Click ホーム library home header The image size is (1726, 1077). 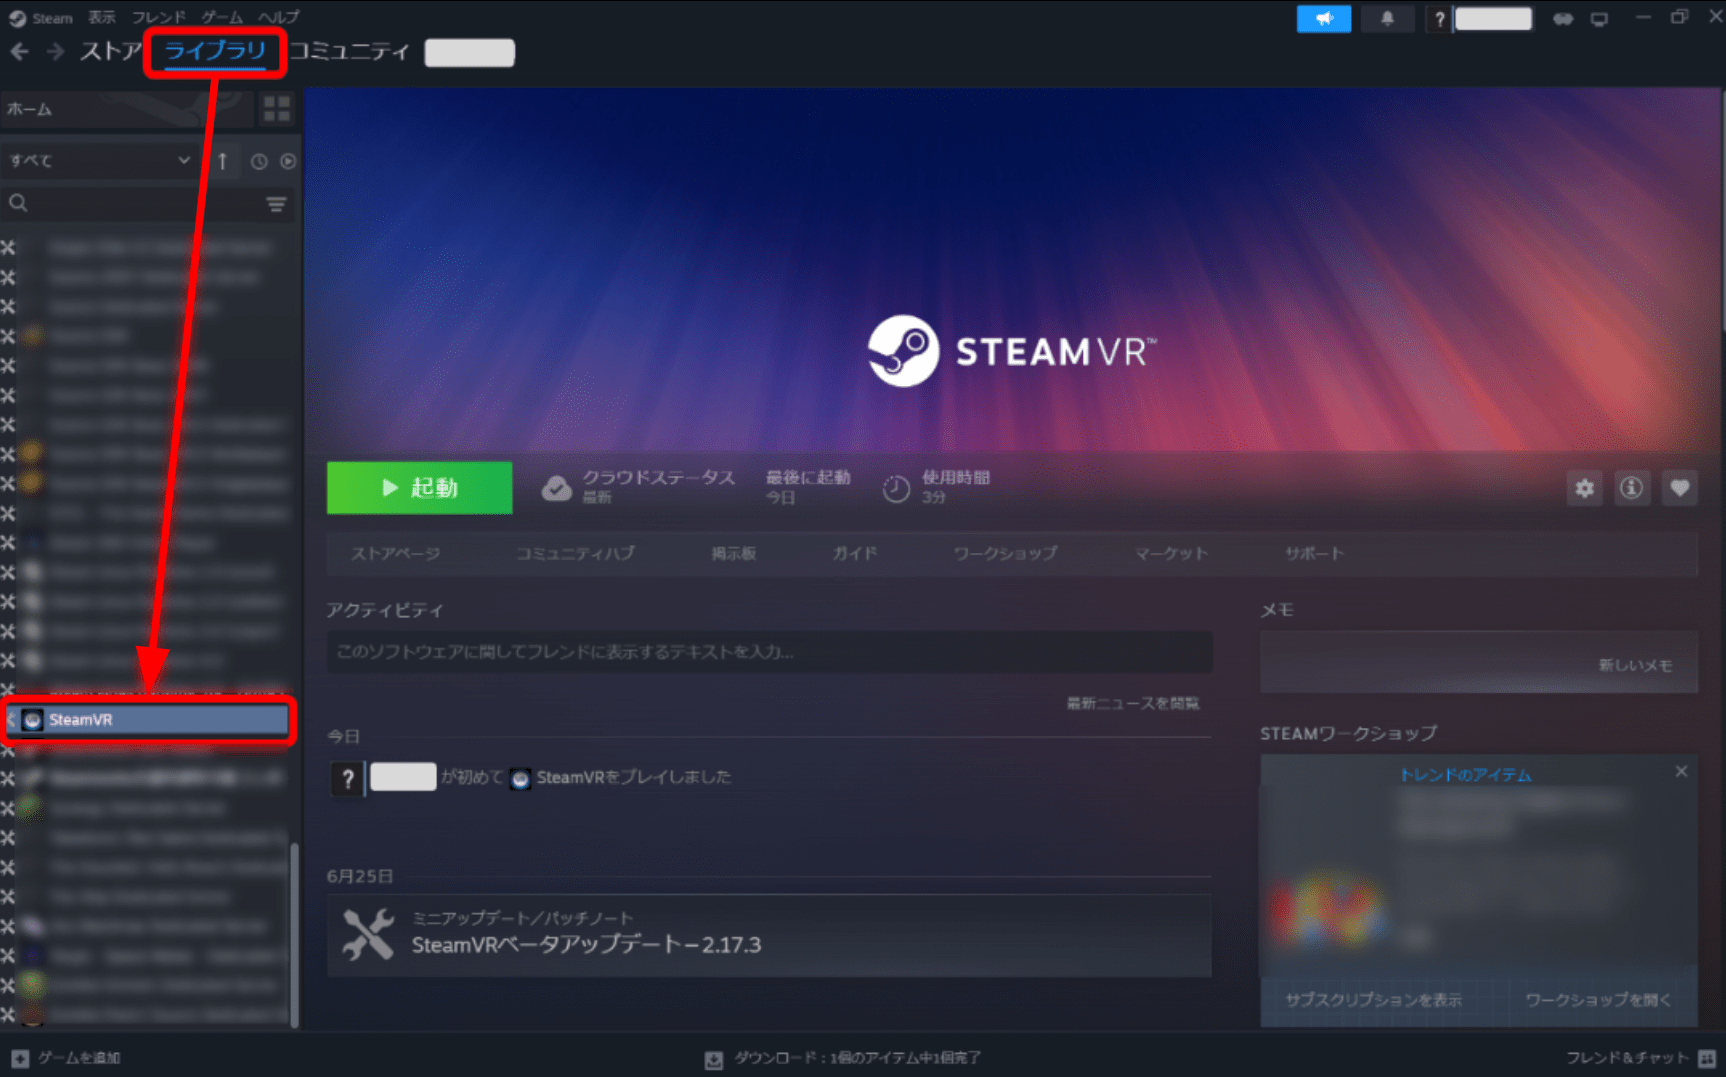pyautogui.click(x=128, y=109)
